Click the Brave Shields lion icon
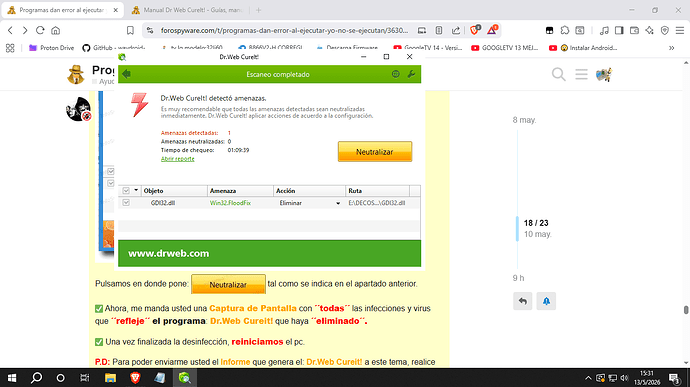Image resolution: width=690 pixels, height=387 pixels. 475,30
